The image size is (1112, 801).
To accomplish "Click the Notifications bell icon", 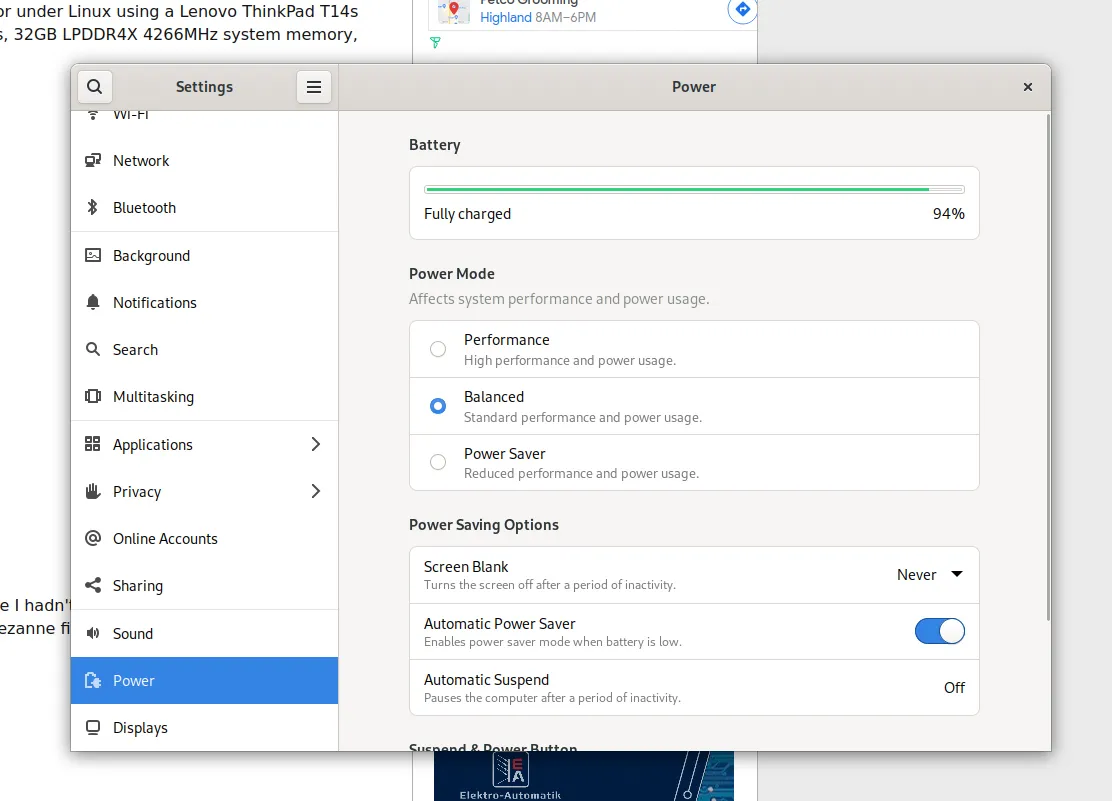I will tap(93, 302).
